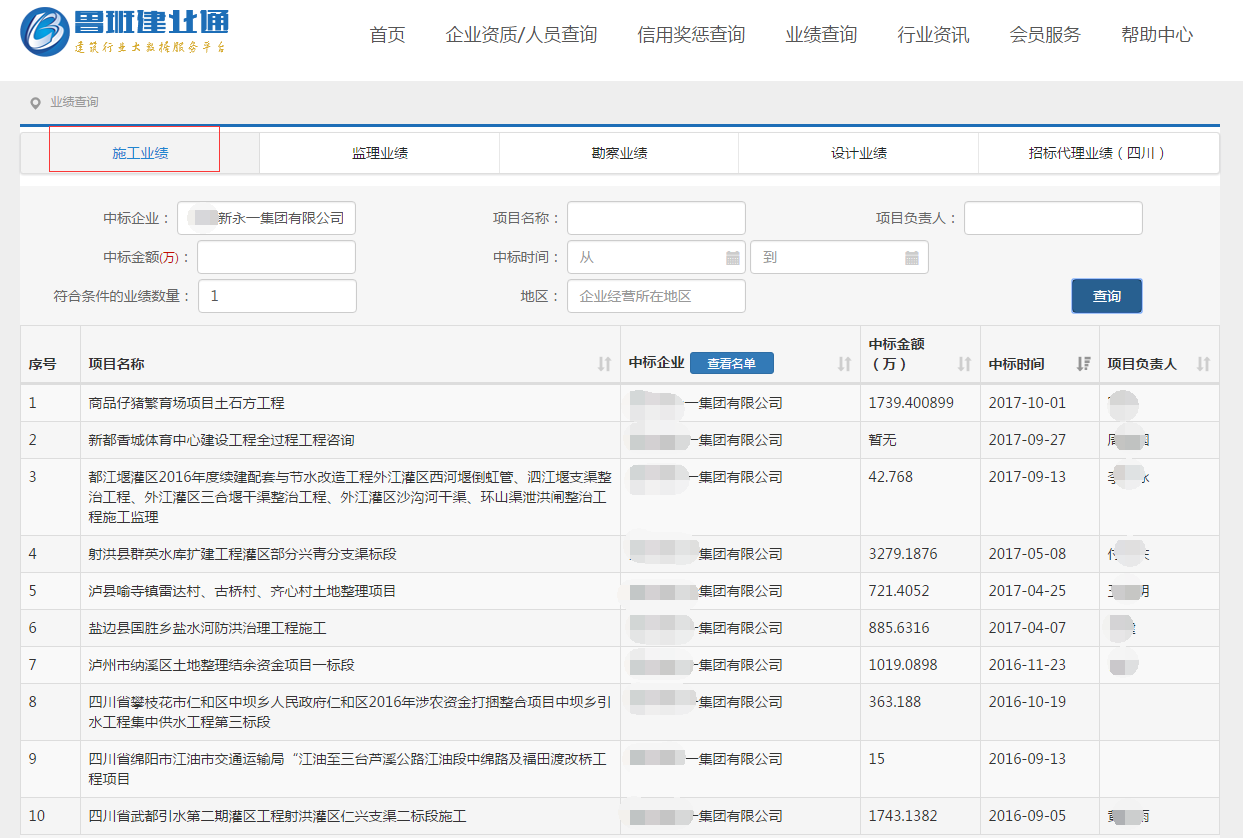Sort by 中标金额 column arrows
Screen dimensions: 1243x838
point(964,364)
